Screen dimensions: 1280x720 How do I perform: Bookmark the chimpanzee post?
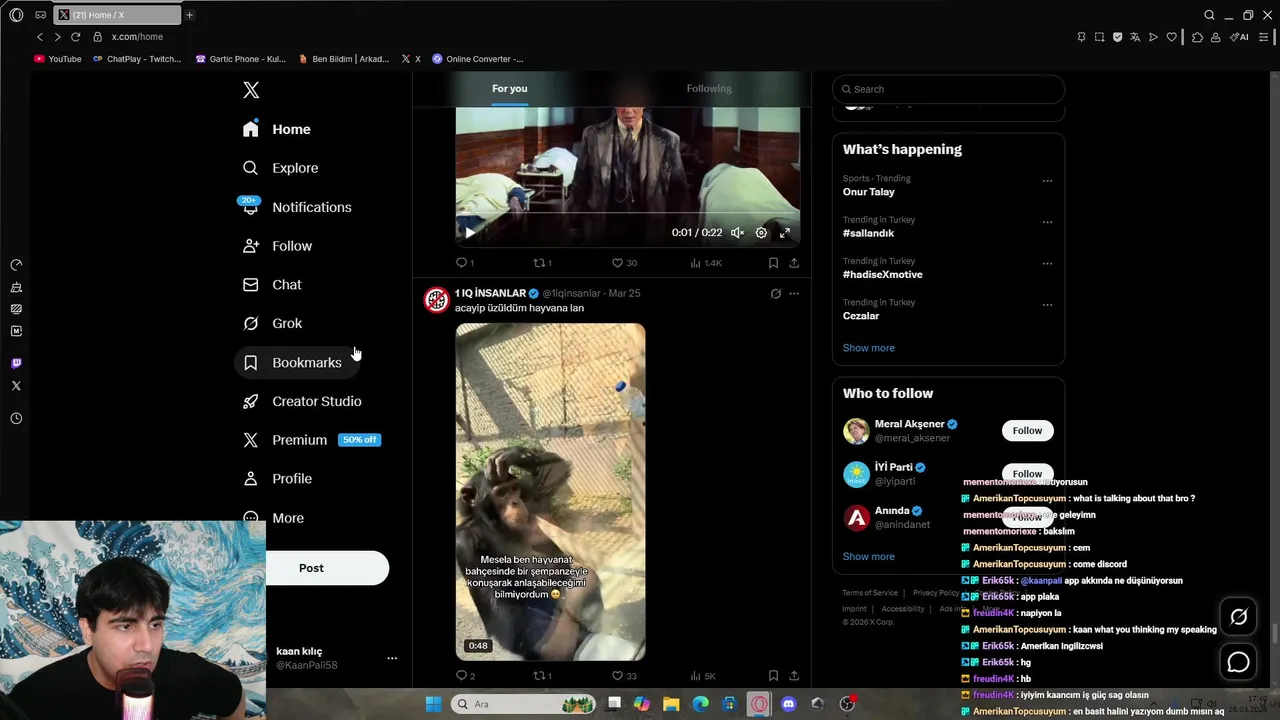click(773, 676)
